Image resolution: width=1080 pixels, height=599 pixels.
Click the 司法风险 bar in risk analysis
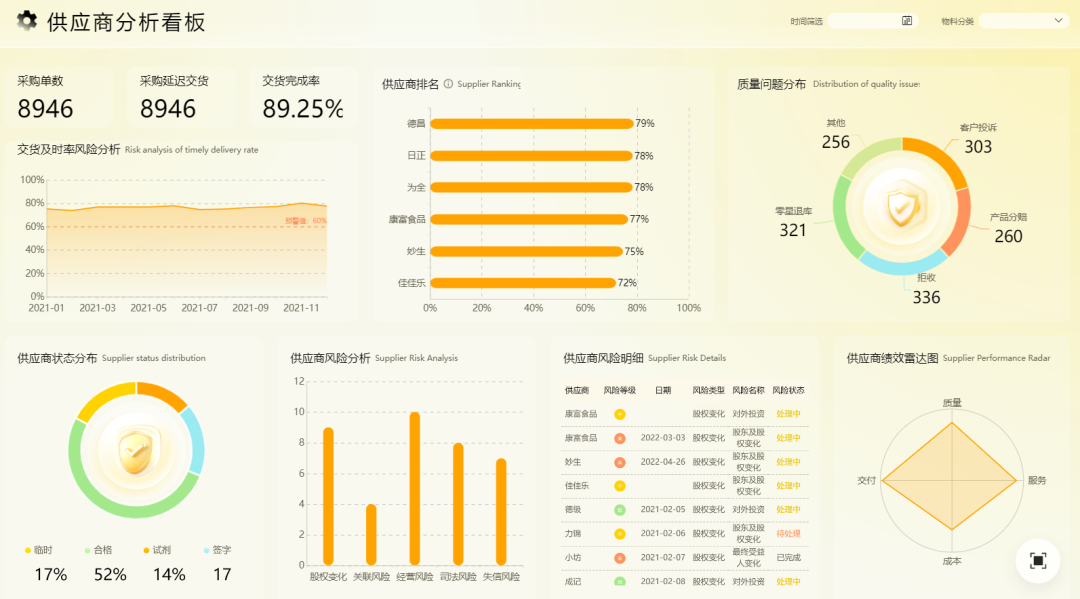458,504
